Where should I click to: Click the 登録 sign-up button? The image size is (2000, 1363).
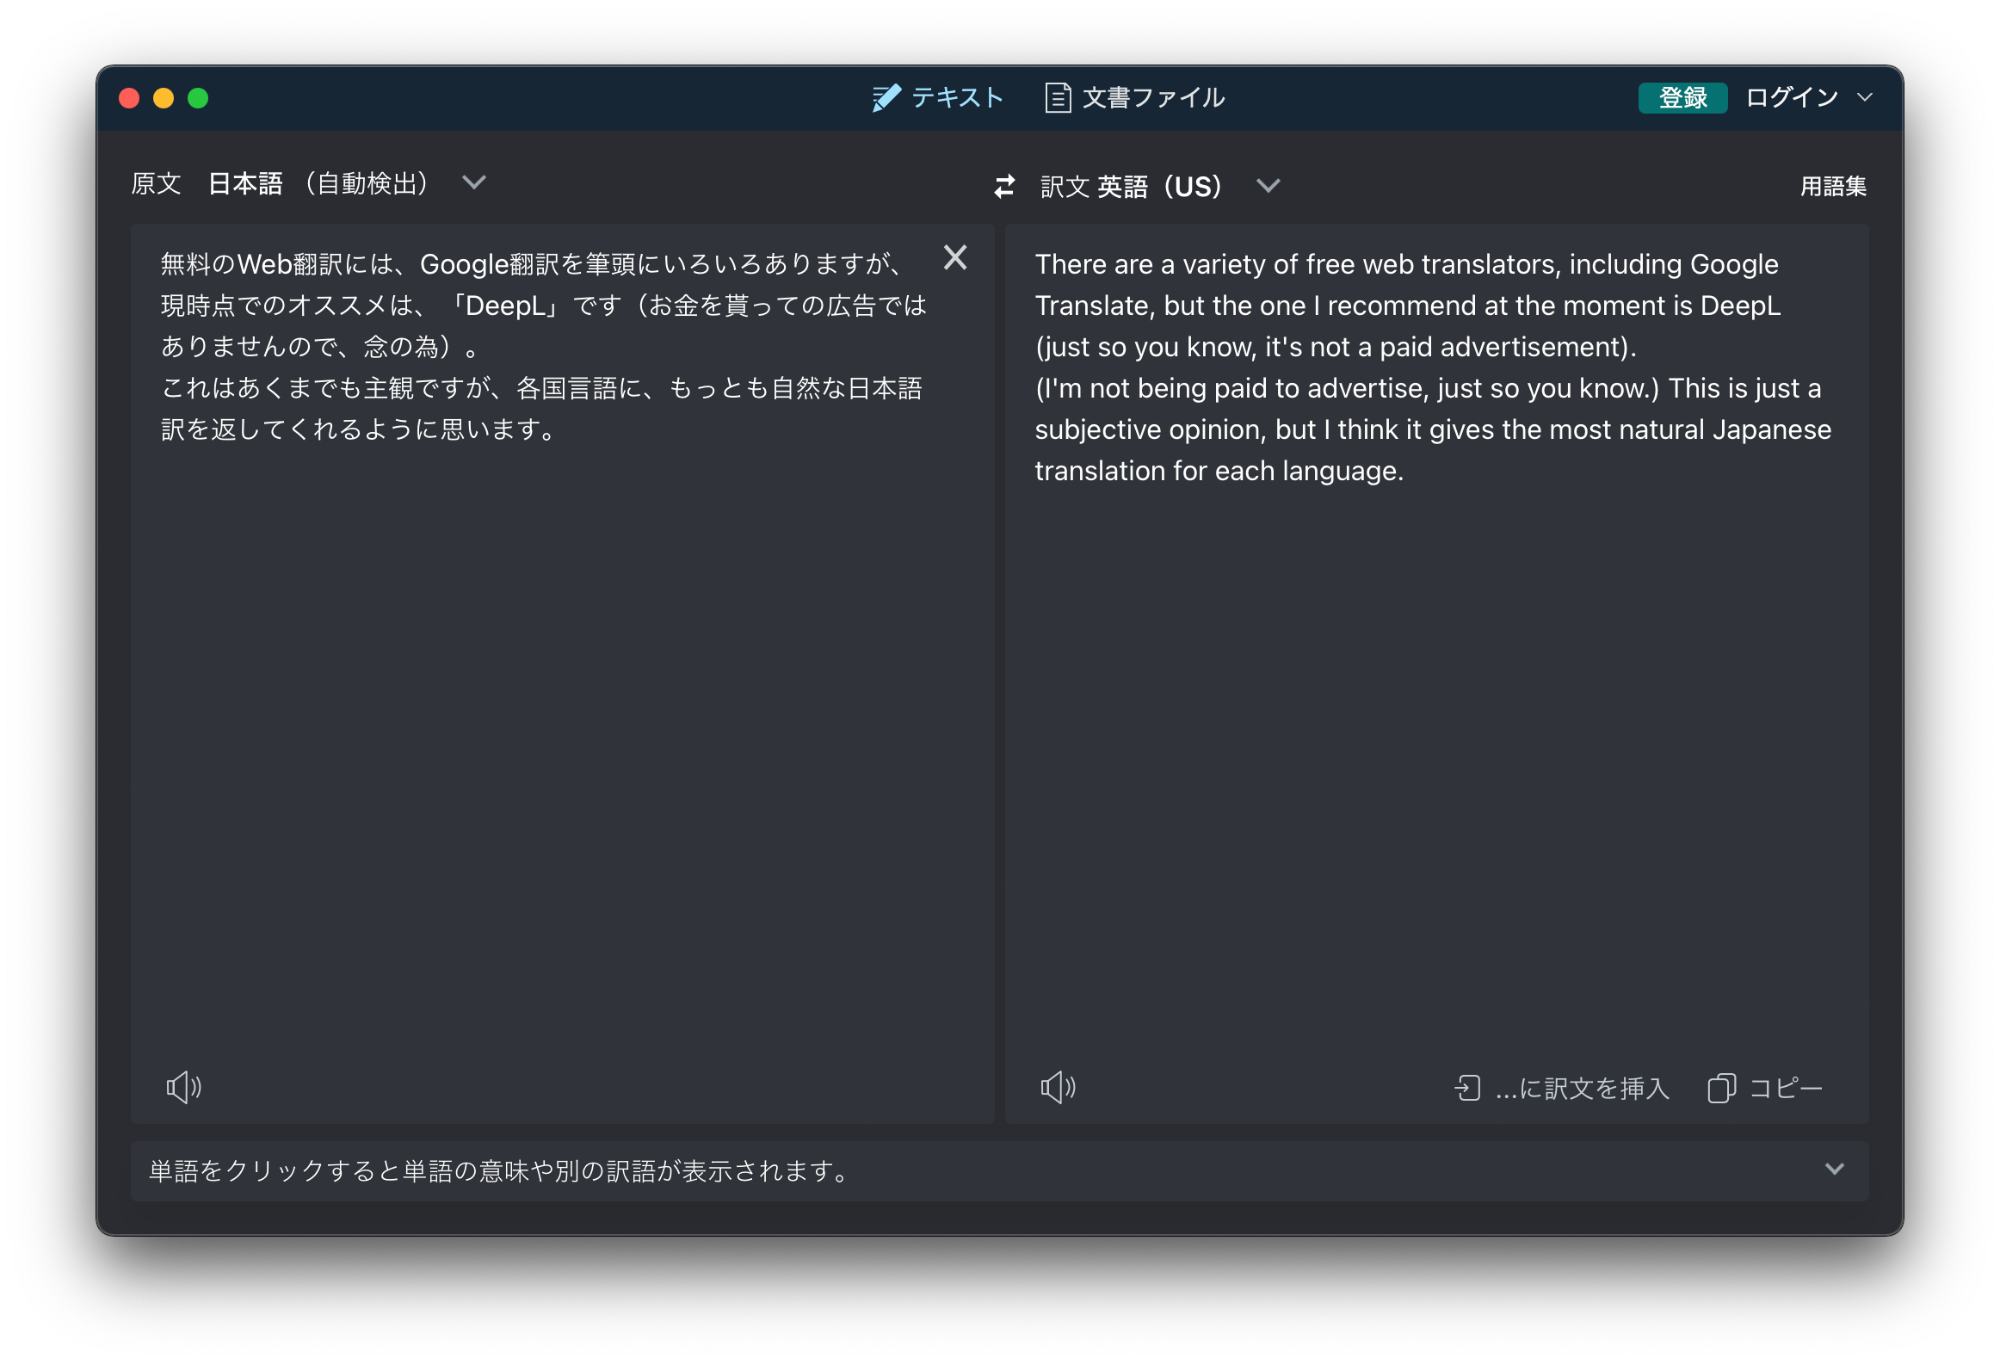[1682, 97]
